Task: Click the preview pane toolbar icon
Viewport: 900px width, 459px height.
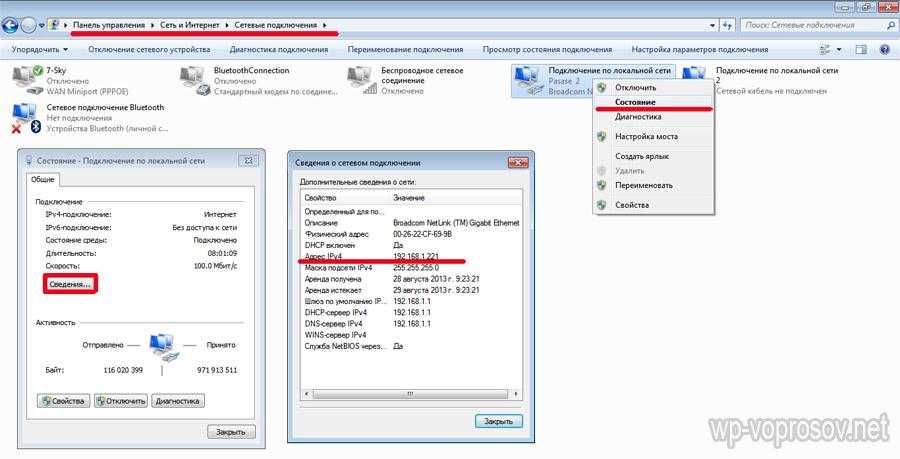Action: click(x=860, y=48)
